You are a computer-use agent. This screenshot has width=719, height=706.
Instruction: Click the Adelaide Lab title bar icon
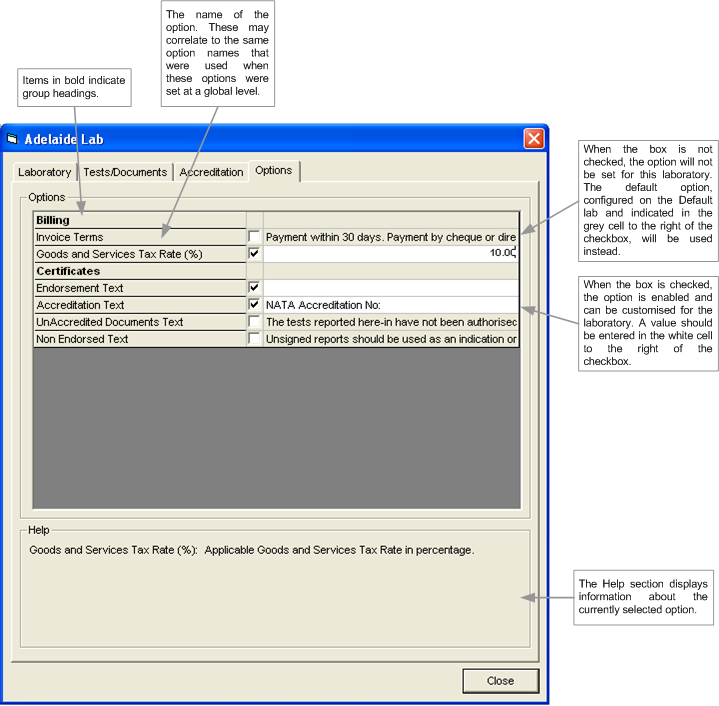(13, 139)
